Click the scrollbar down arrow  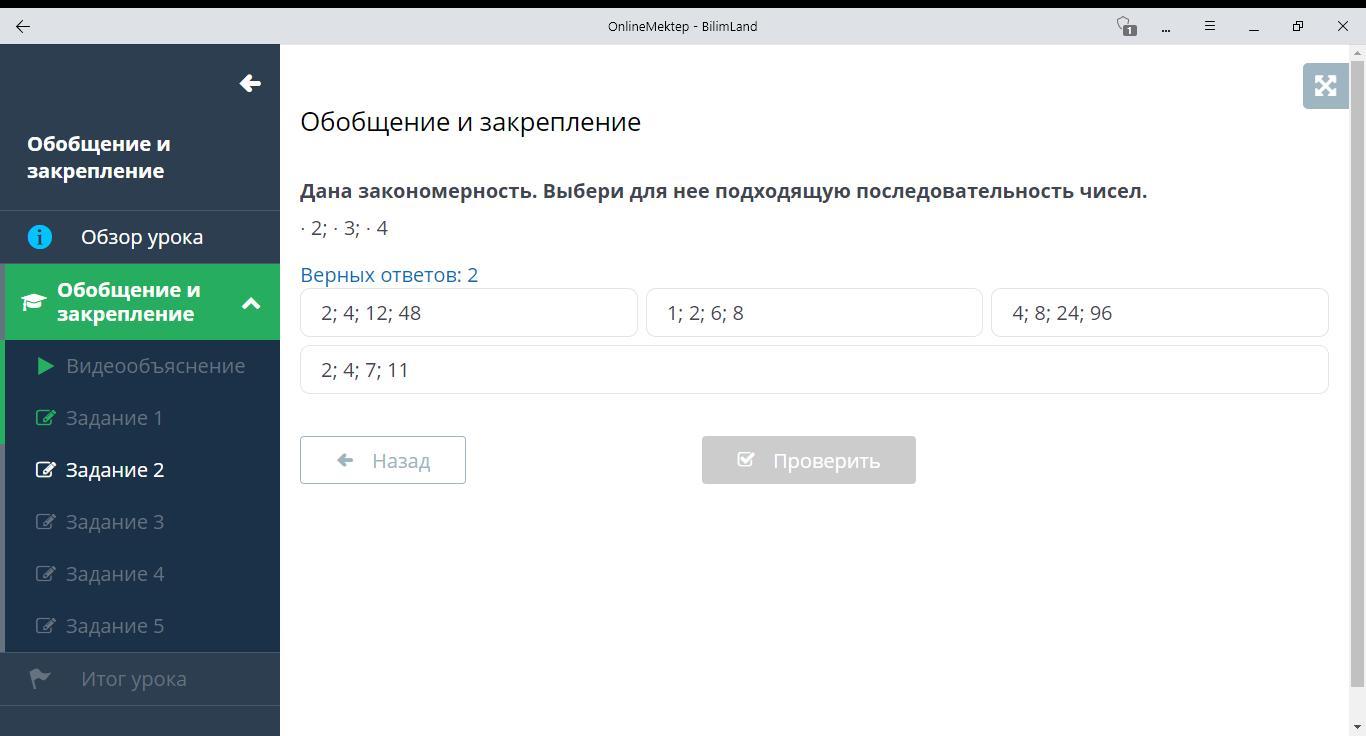point(1357,726)
